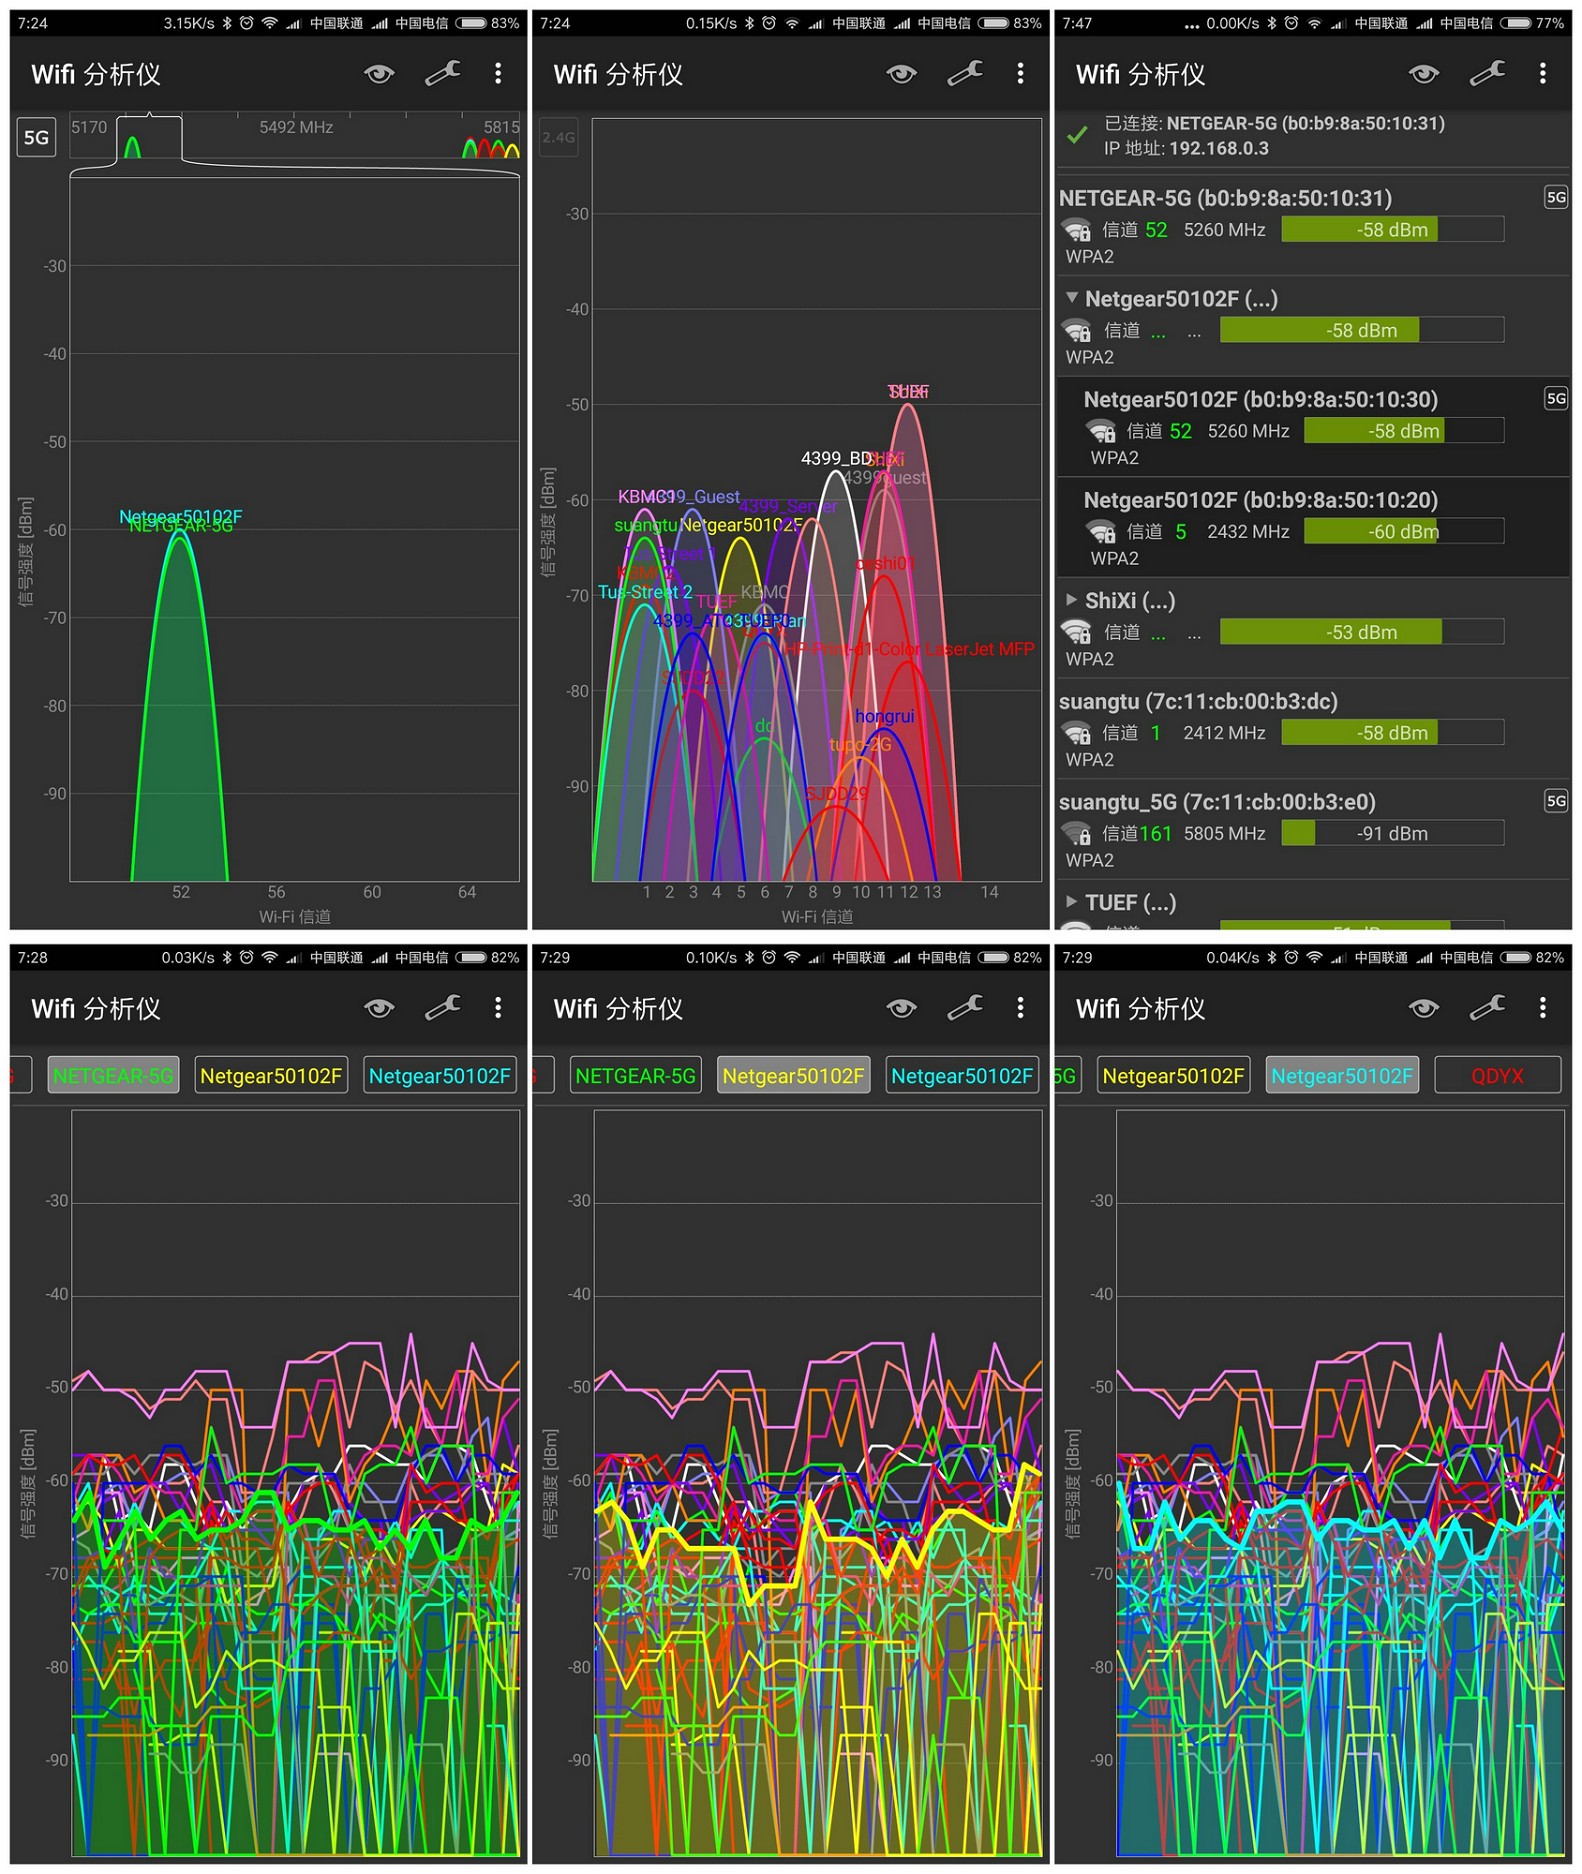This screenshot has height=1874, width=1582.
Task: Select yellow Netgear50102F chip beside the QDYX chip
Action: point(1173,1076)
